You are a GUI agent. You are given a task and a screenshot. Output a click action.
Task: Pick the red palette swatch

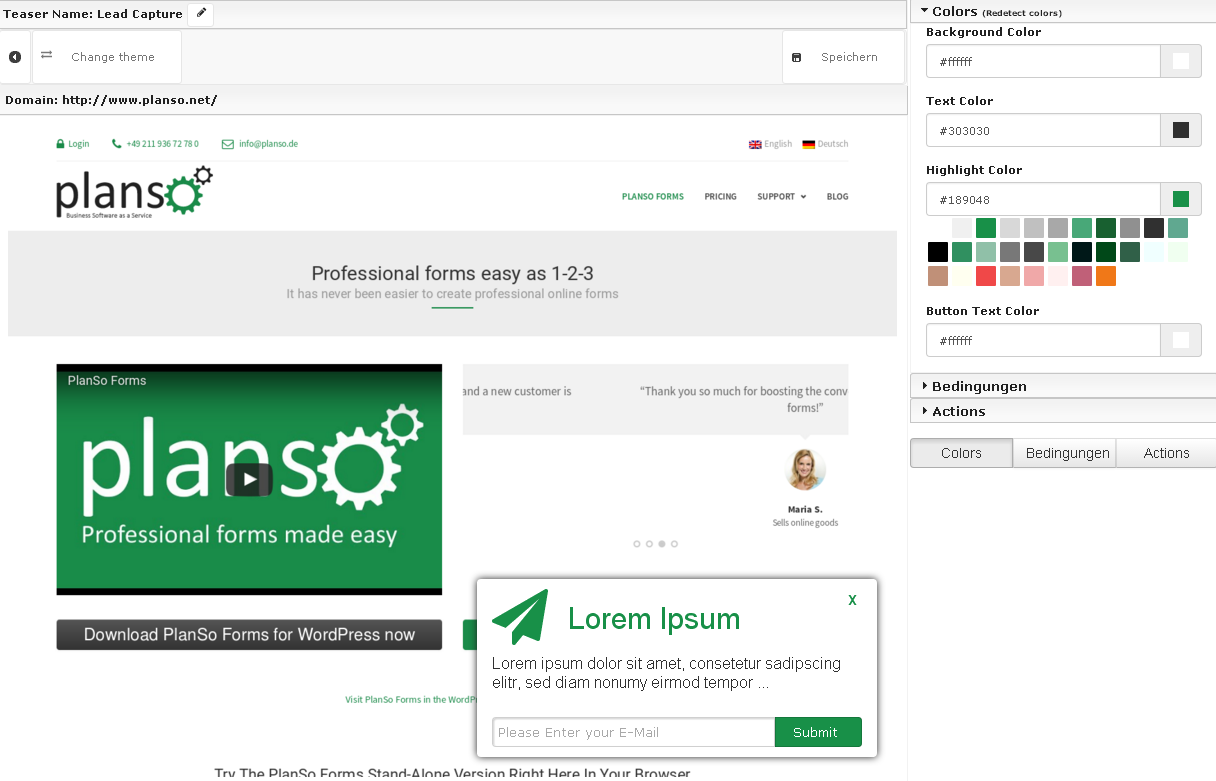point(986,276)
